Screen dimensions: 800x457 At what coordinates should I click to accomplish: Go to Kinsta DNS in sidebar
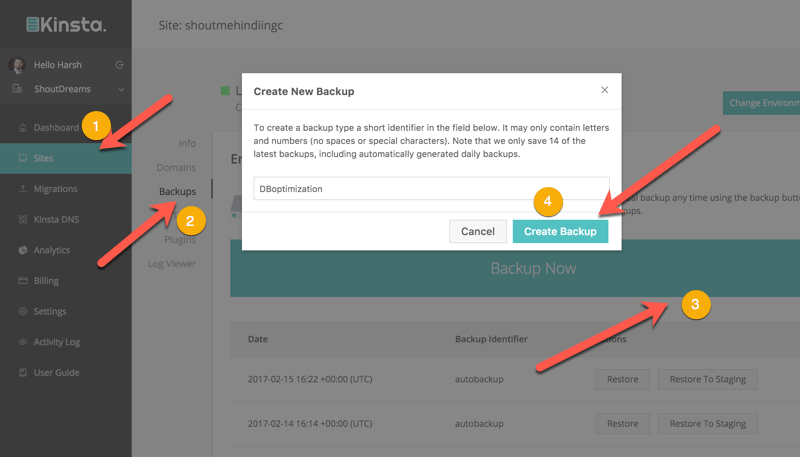coord(56,219)
